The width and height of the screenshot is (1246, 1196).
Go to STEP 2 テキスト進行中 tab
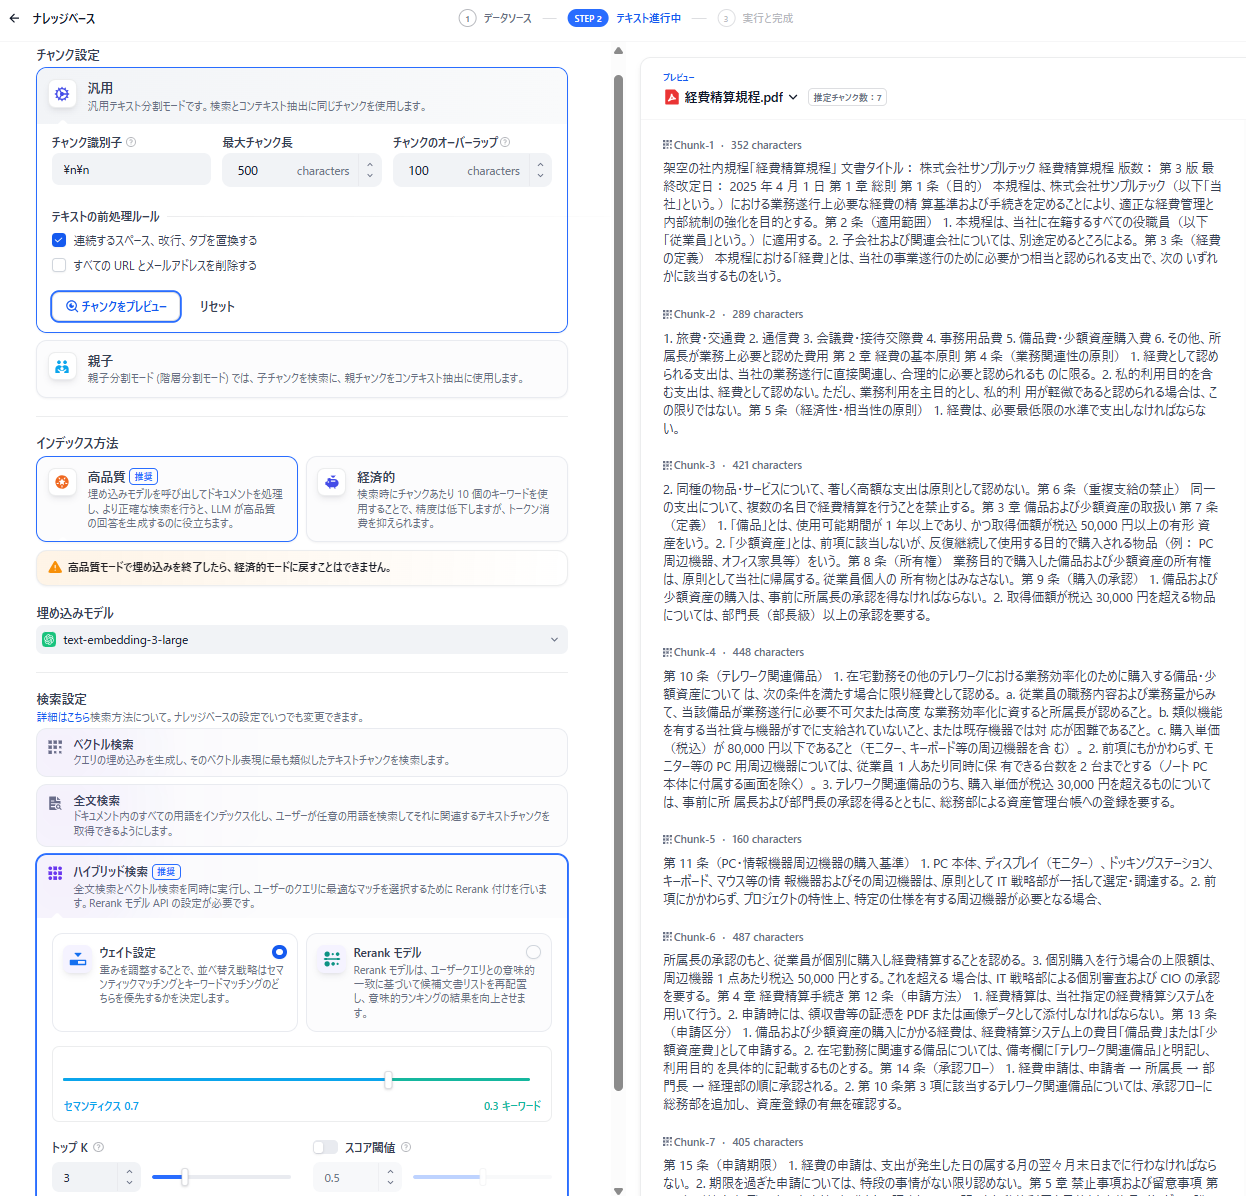tap(625, 18)
